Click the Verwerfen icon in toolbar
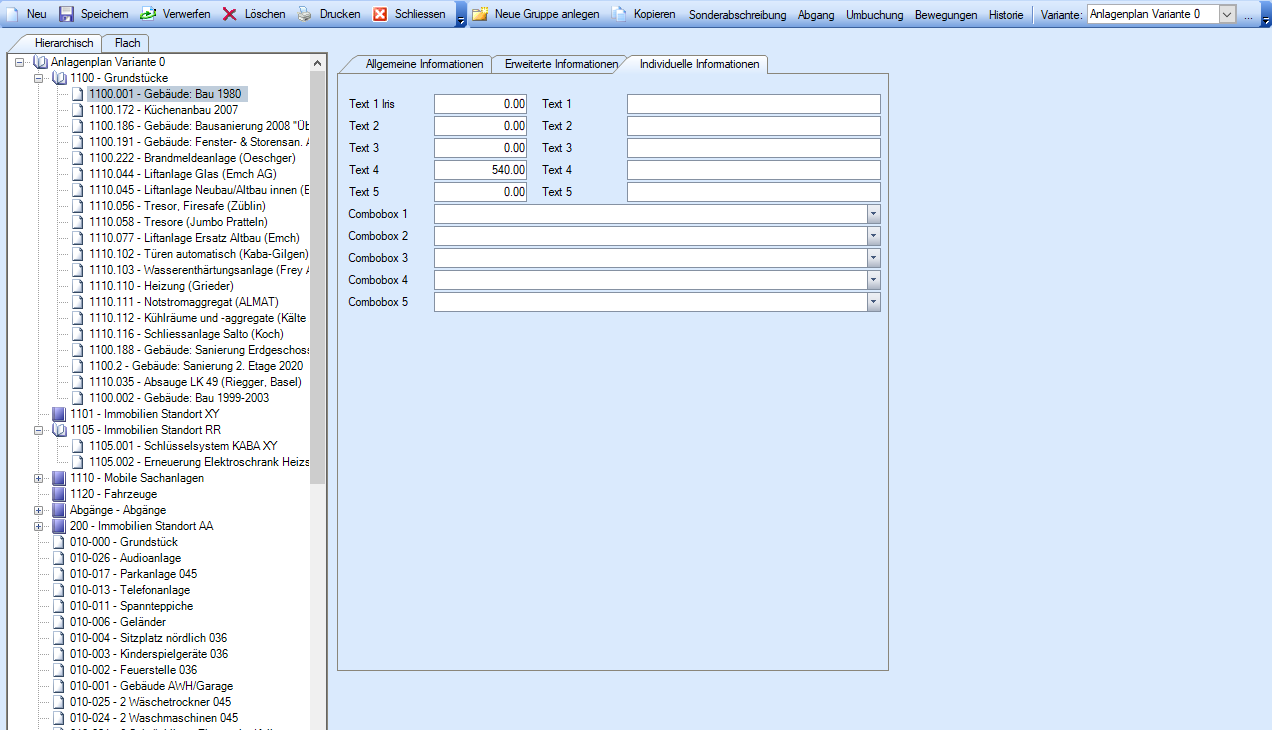Screen dimensions: 1272x730 click(x=147, y=15)
